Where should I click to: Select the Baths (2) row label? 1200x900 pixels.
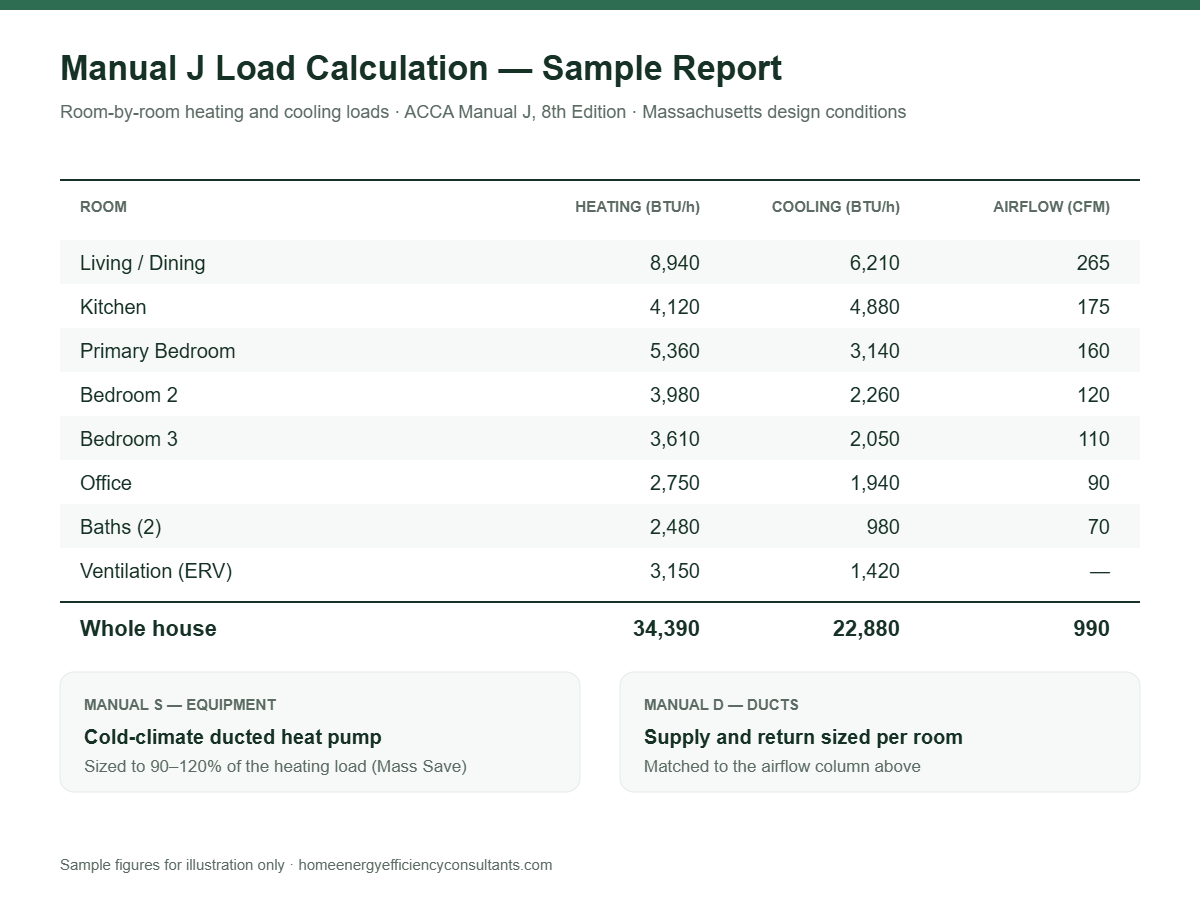click(x=120, y=527)
